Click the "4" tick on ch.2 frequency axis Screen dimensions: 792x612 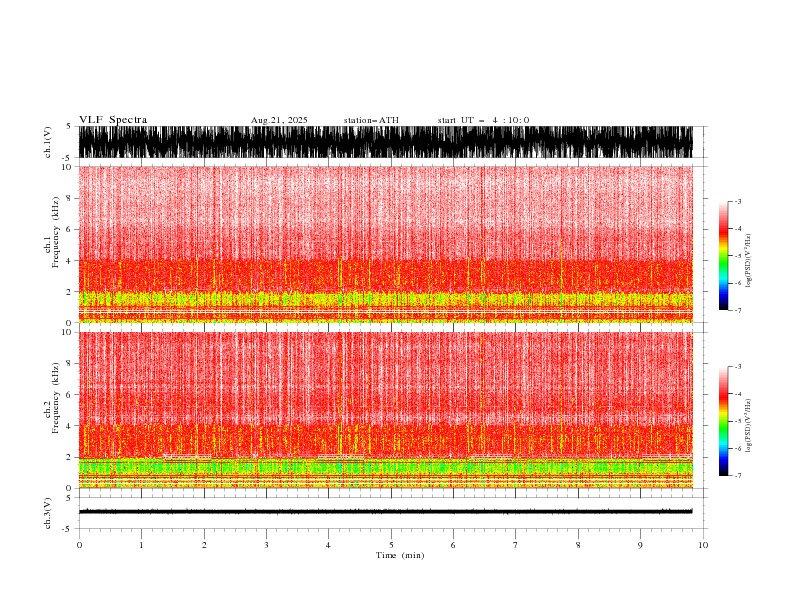69,426
